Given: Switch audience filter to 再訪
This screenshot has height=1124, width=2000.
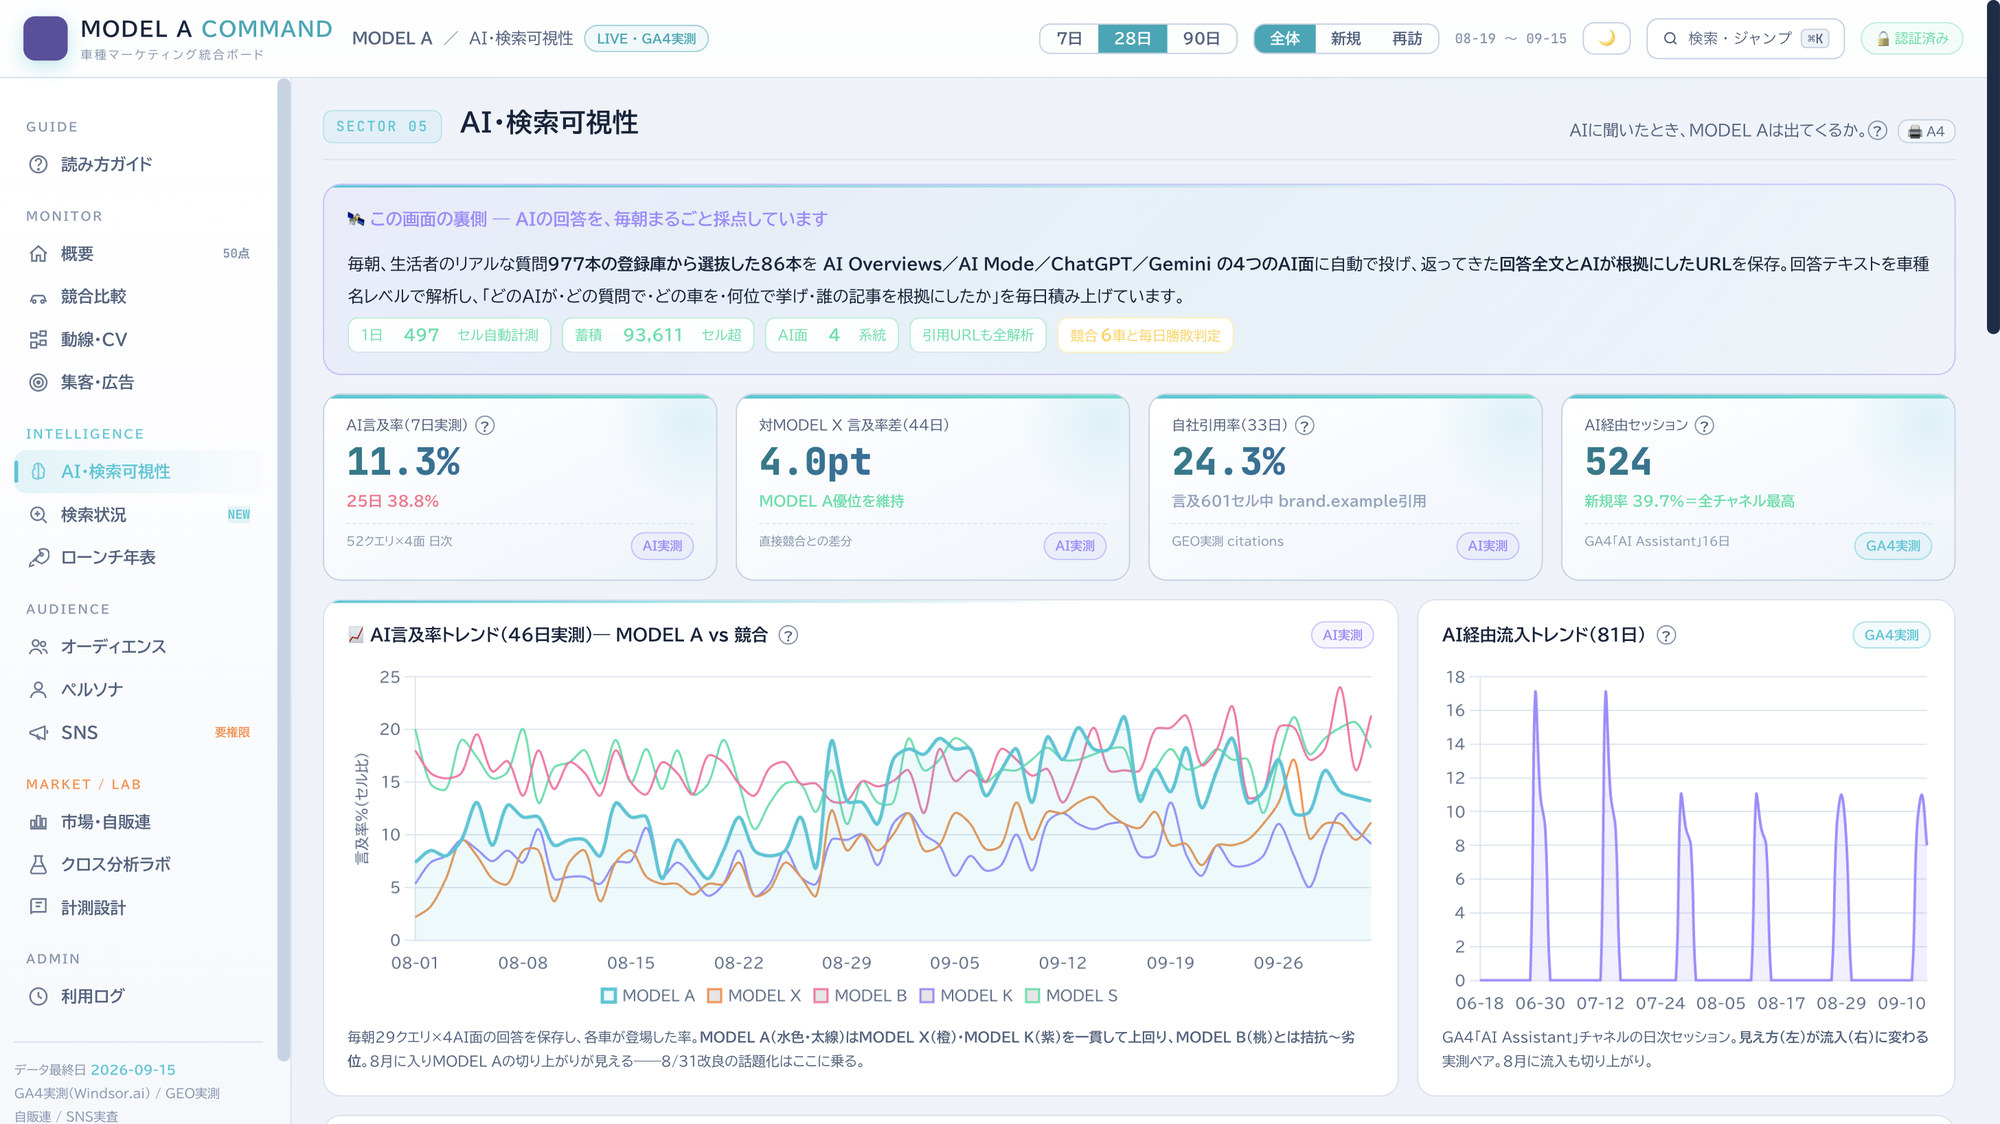Looking at the screenshot, I should (x=1407, y=38).
